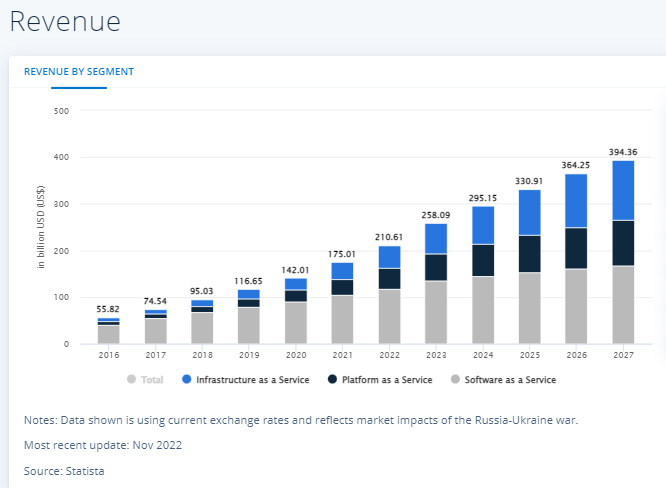The width and height of the screenshot is (666, 488).
Task: Click the 500 y-axis tick label
Action: tap(61, 111)
